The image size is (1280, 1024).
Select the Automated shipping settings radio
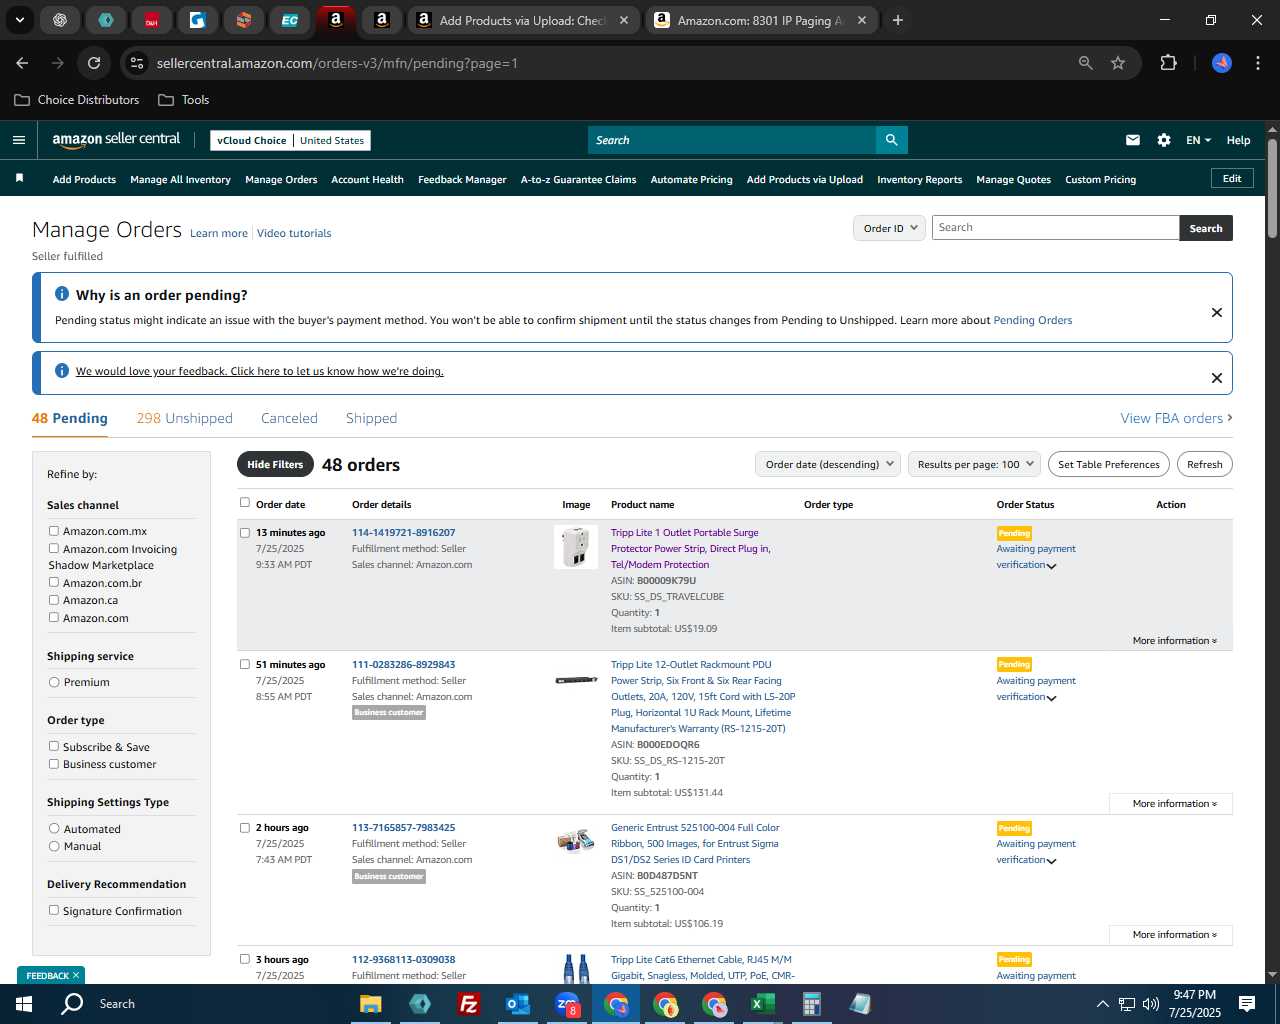click(x=54, y=828)
